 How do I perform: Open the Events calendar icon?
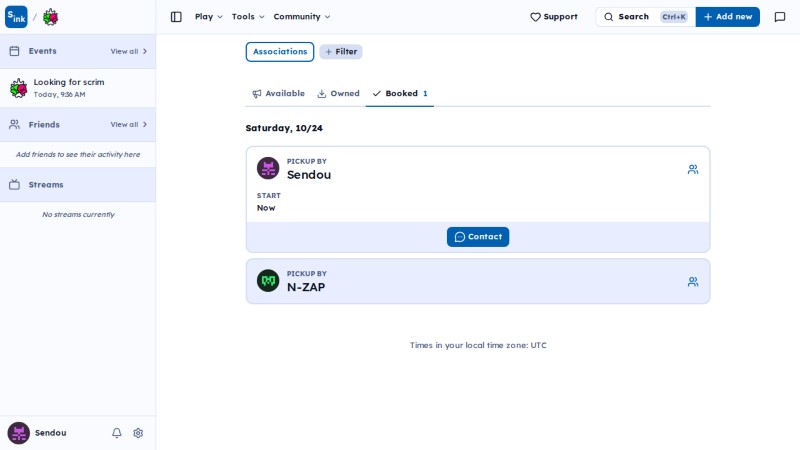14,51
